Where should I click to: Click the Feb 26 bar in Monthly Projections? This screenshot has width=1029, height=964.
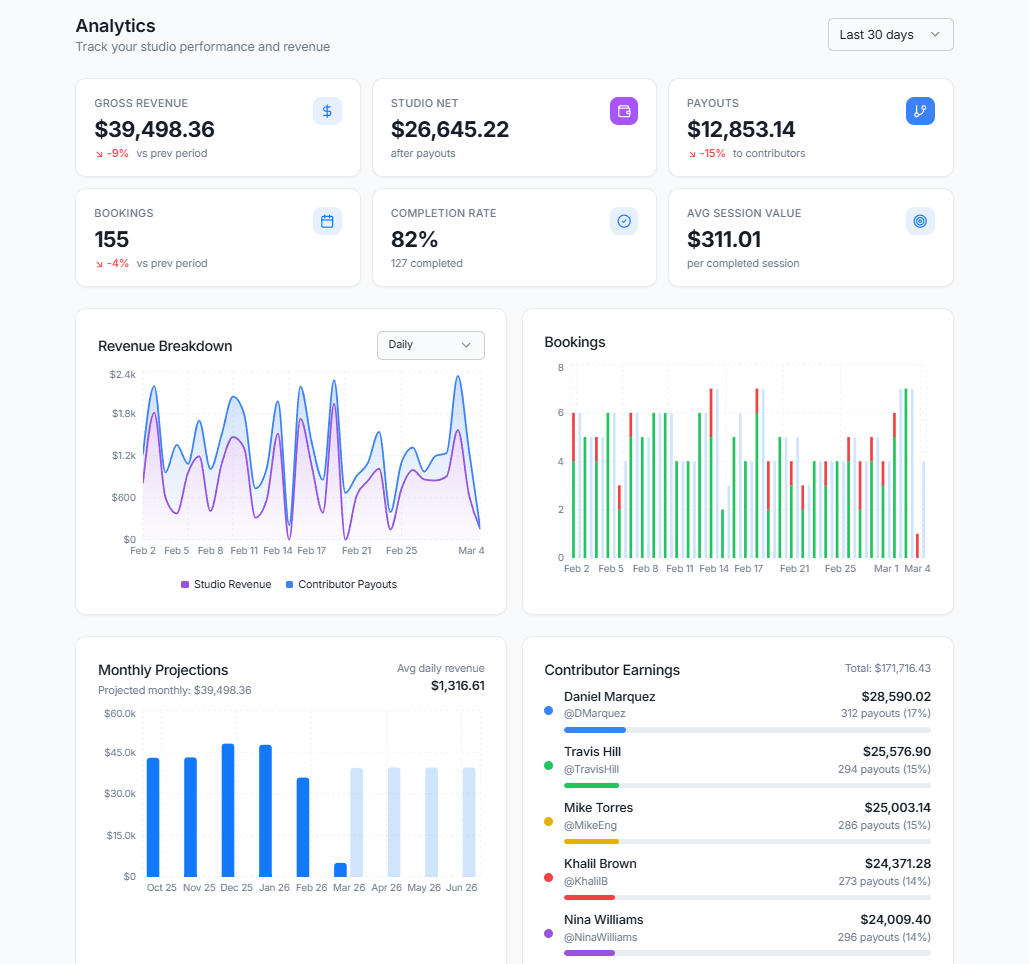click(x=303, y=827)
